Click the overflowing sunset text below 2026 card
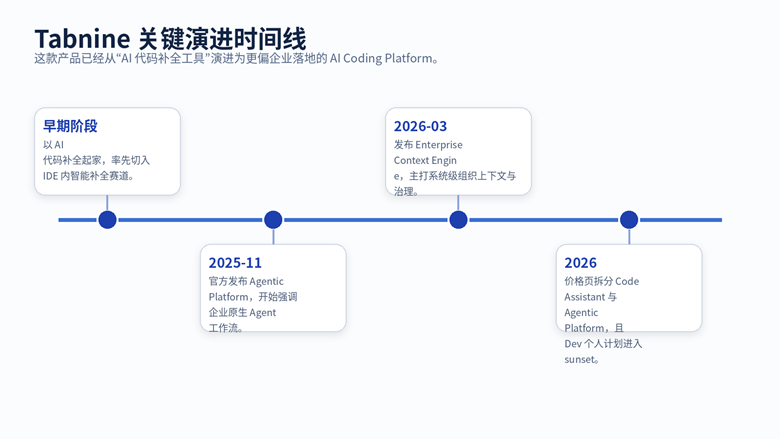Image resolution: width=780 pixels, height=439 pixels. [x=582, y=360]
